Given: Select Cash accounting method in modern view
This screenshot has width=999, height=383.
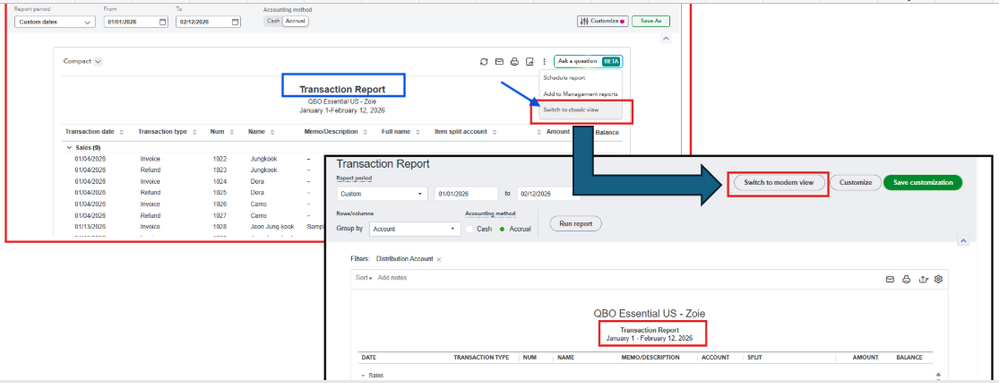Looking at the screenshot, I should tap(272, 21).
